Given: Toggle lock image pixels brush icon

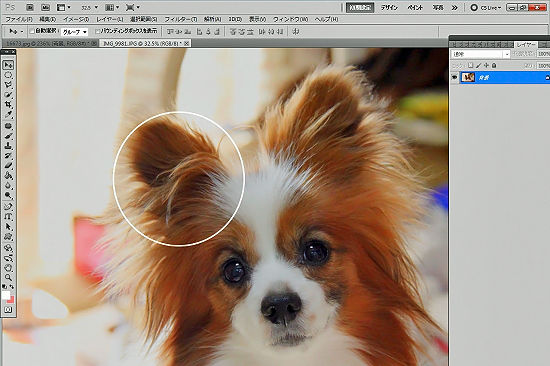Looking at the screenshot, I should [x=478, y=65].
